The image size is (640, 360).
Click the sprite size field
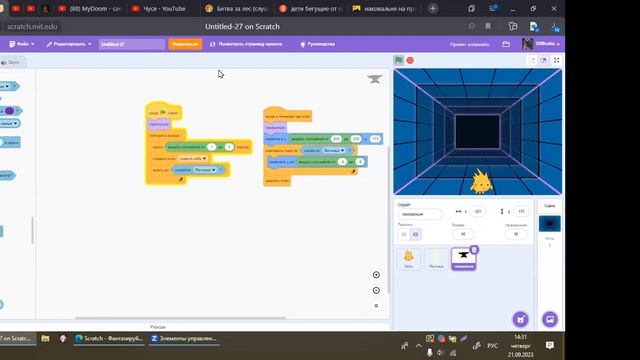tap(463, 234)
